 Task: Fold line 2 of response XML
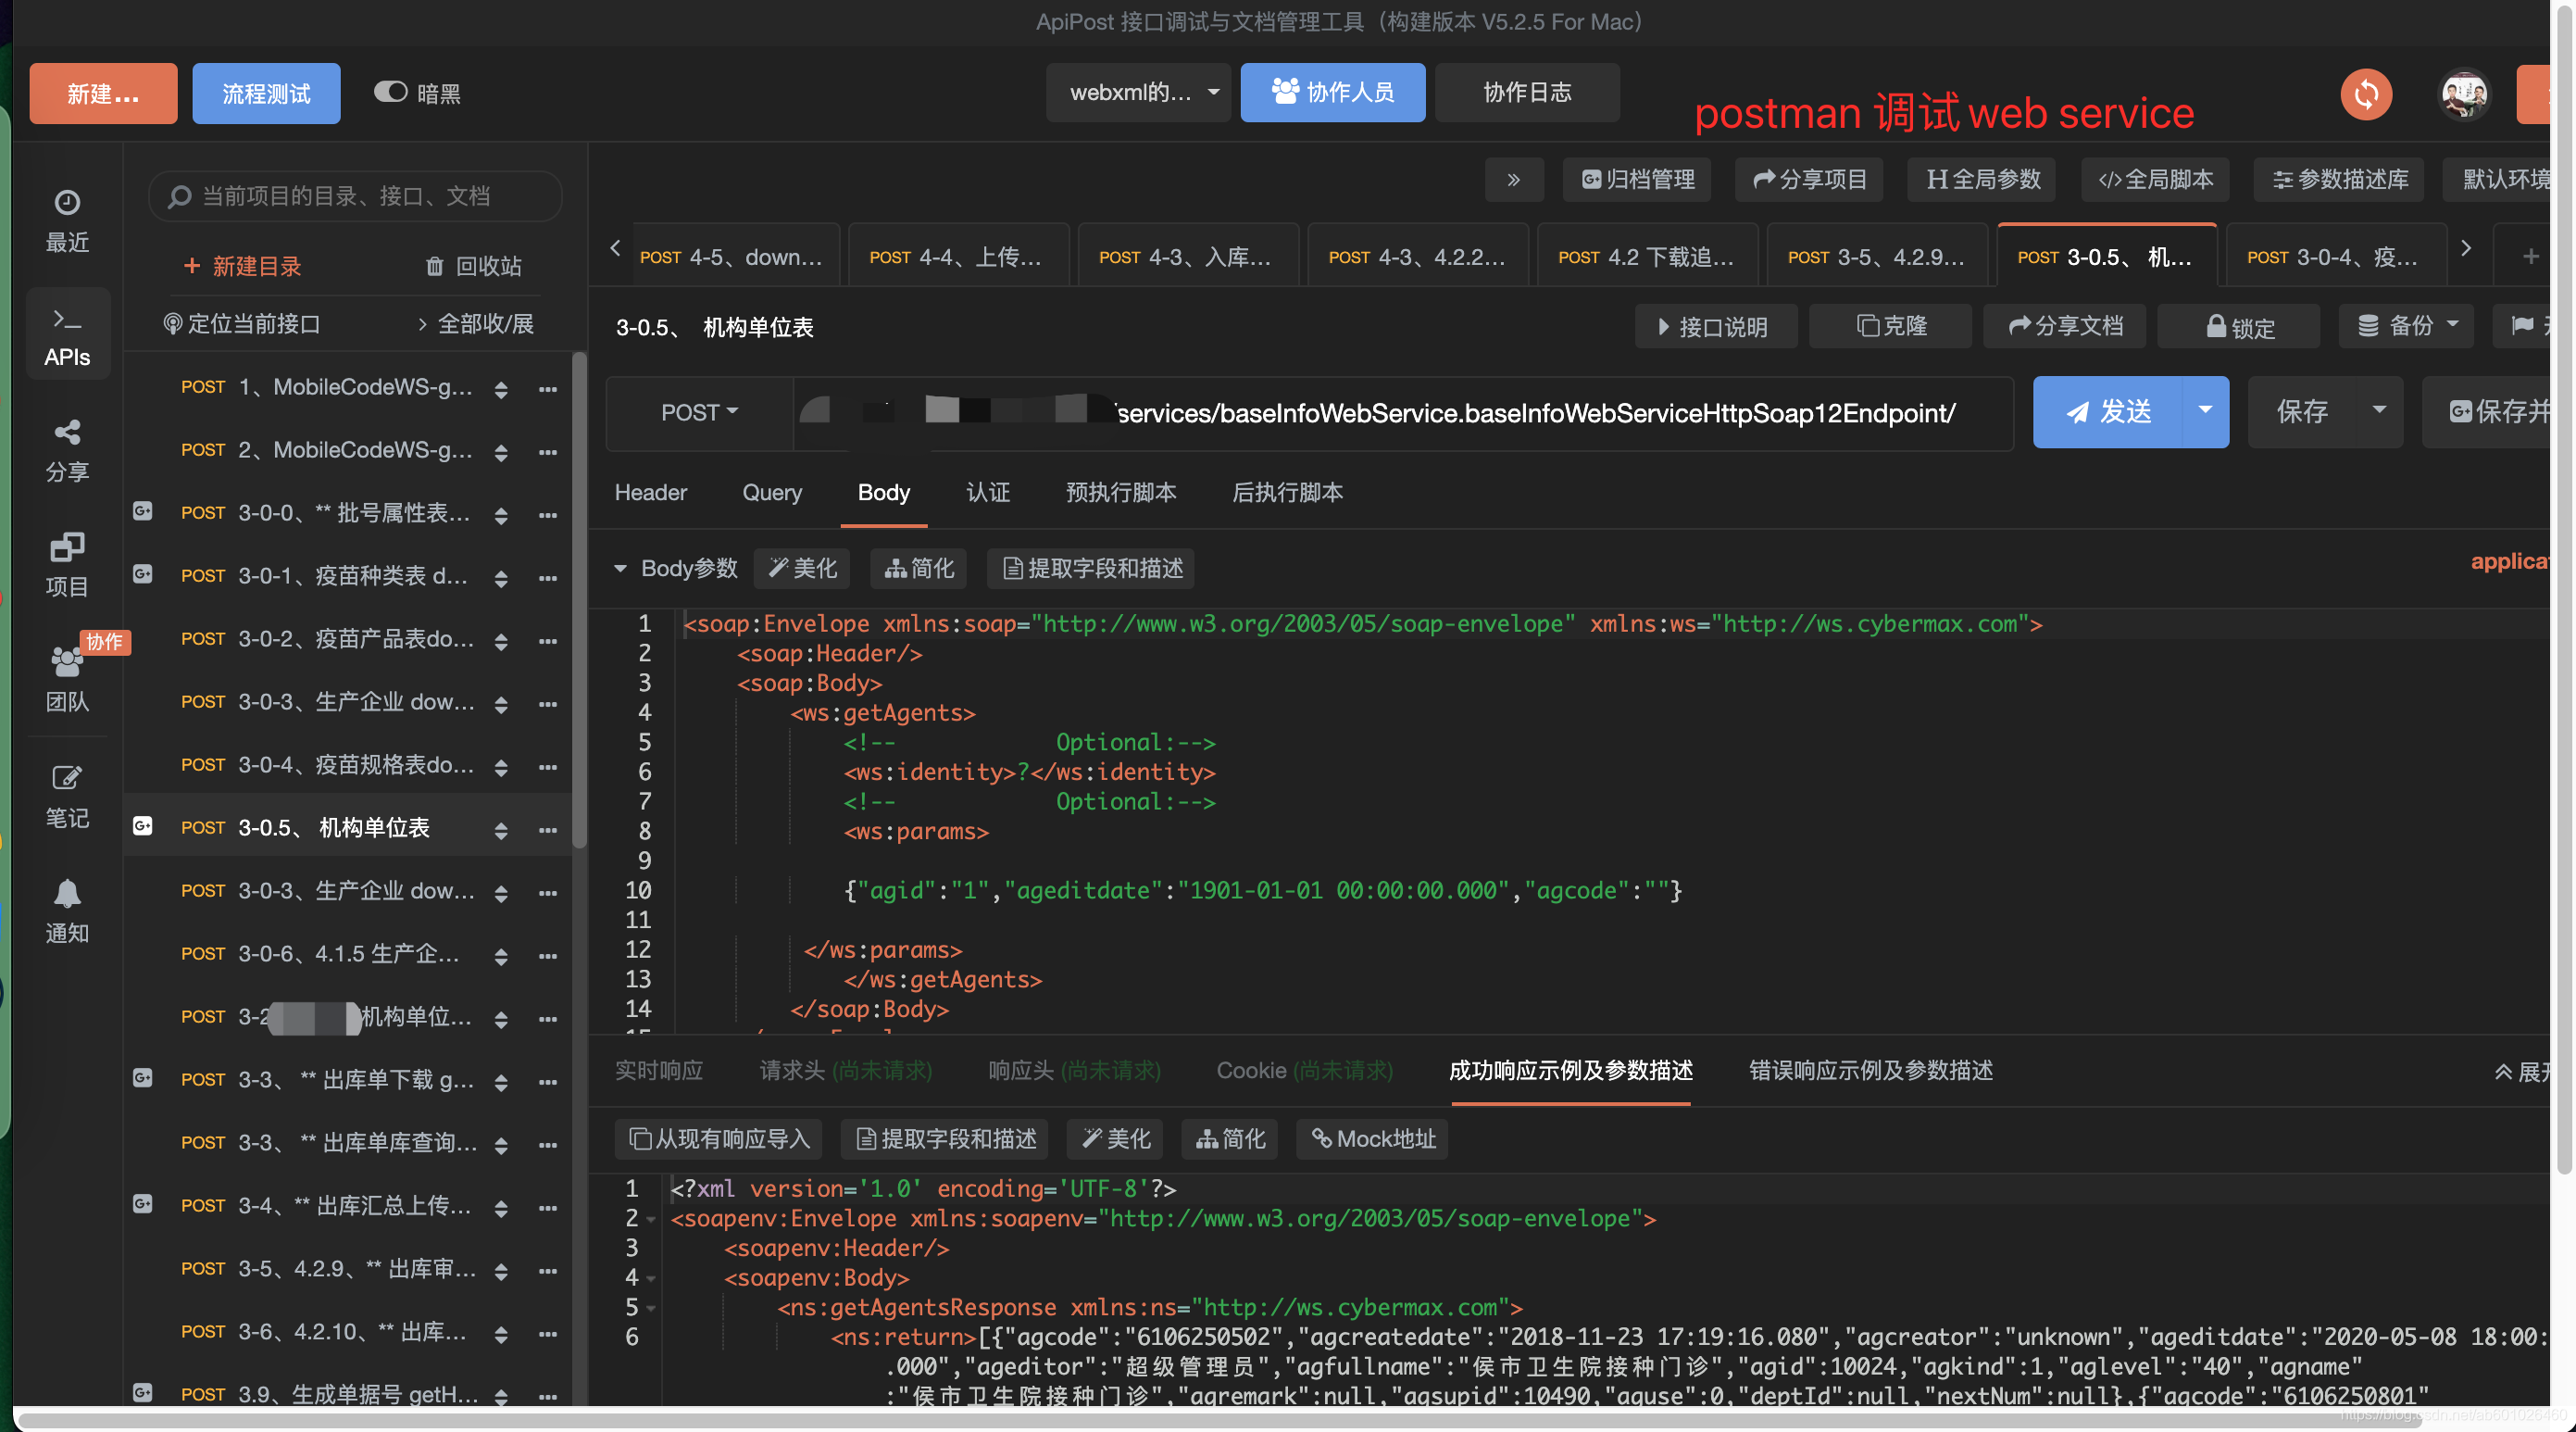[x=652, y=1220]
